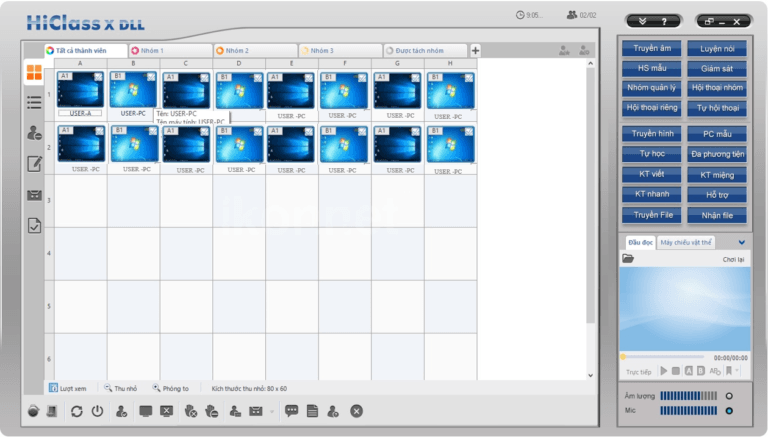Open the dropdown arrow beside toolbar cassette icon
Screen dimensions: 768x437
(x=272, y=412)
